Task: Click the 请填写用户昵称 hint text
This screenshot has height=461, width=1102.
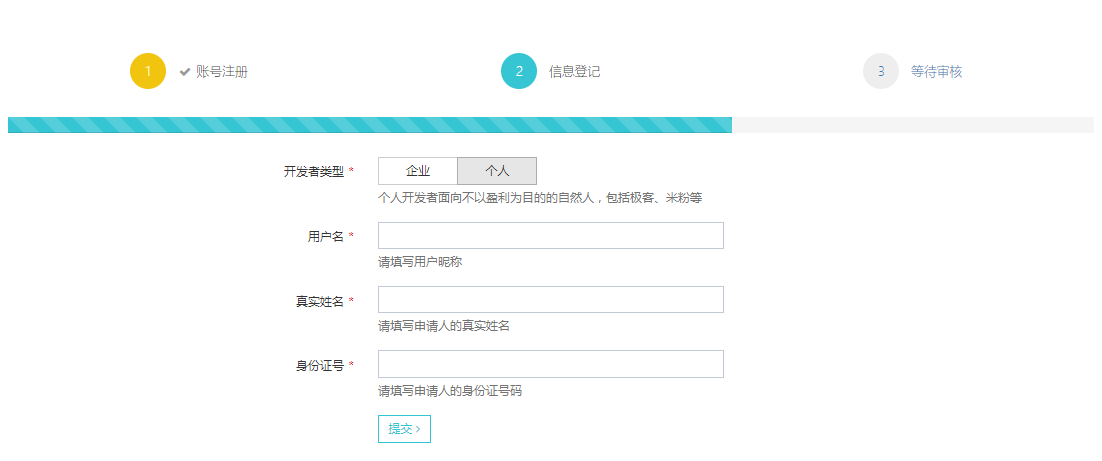Action: (420, 263)
